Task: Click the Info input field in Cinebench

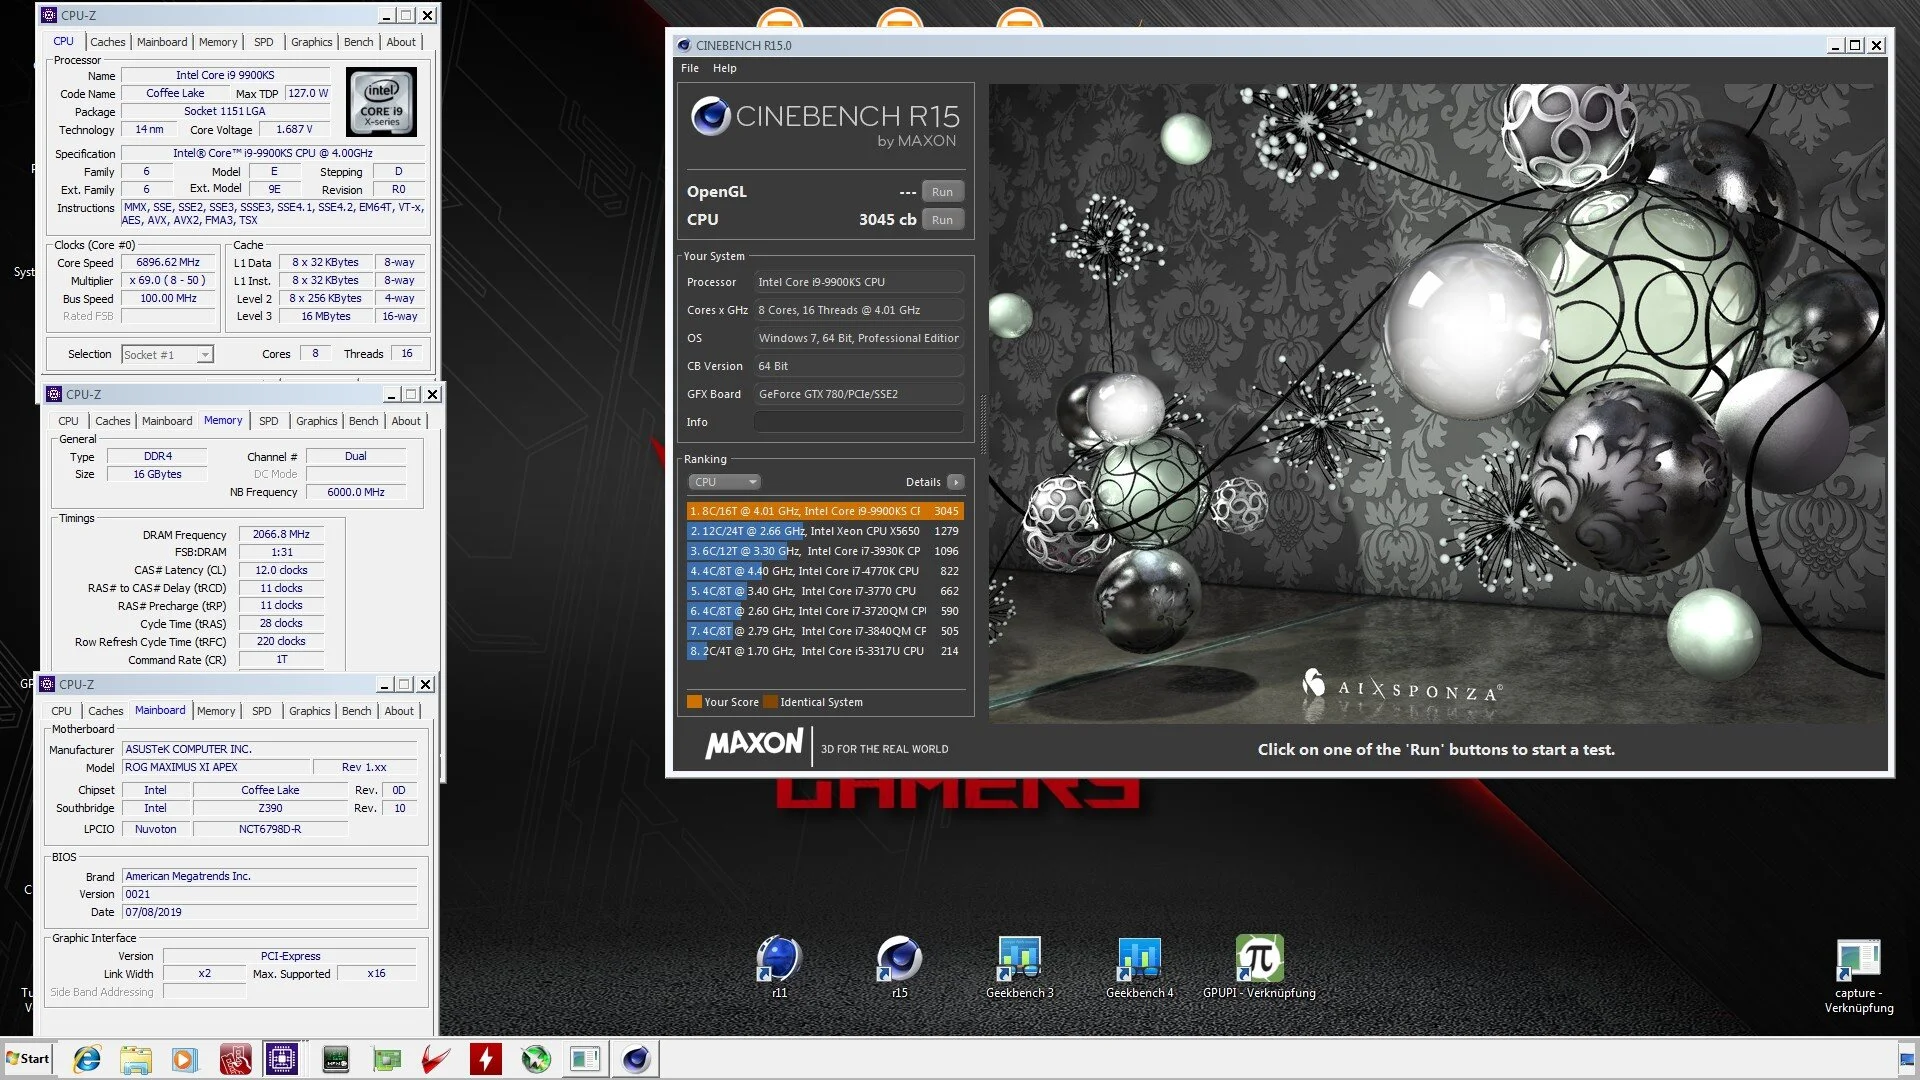Action: click(858, 422)
